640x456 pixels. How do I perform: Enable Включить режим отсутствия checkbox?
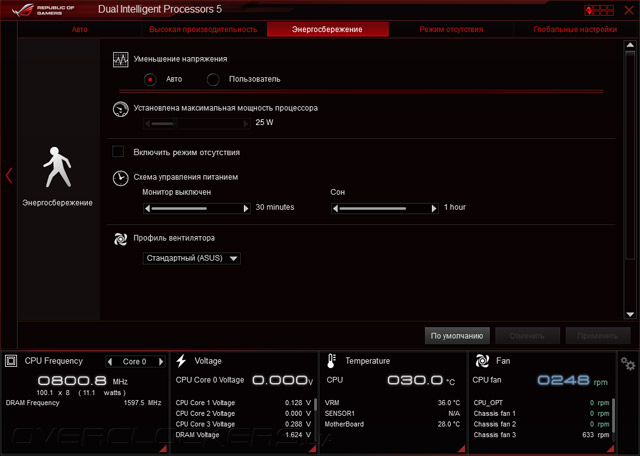[x=118, y=152]
